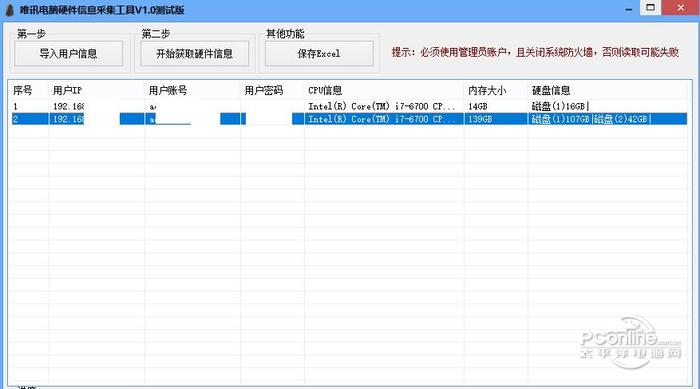Click the IP address cell in row 2
Viewport: 700px width, 389px height.
click(68, 119)
